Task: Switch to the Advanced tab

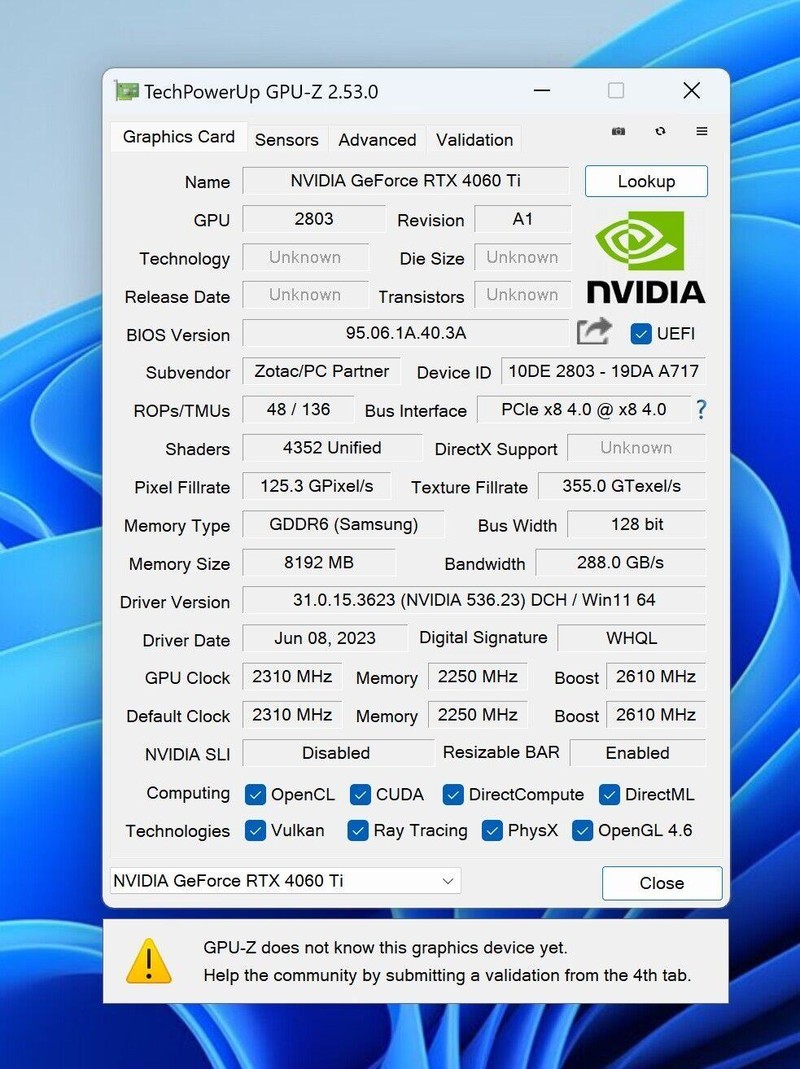Action: tap(377, 140)
